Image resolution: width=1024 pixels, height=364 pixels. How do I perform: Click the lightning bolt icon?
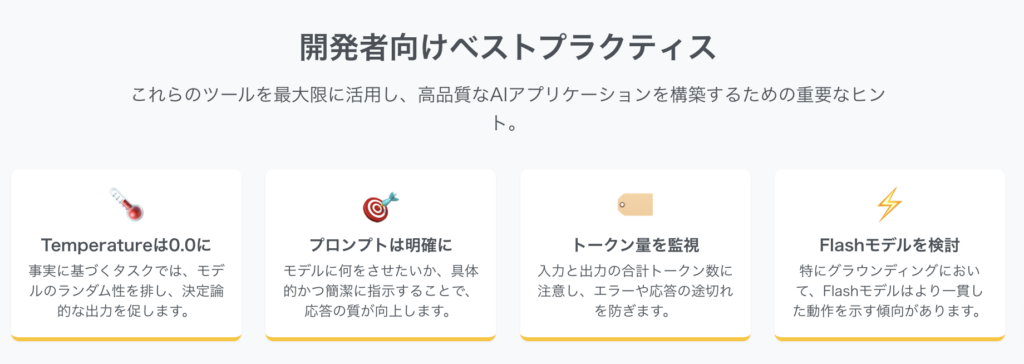(x=889, y=205)
